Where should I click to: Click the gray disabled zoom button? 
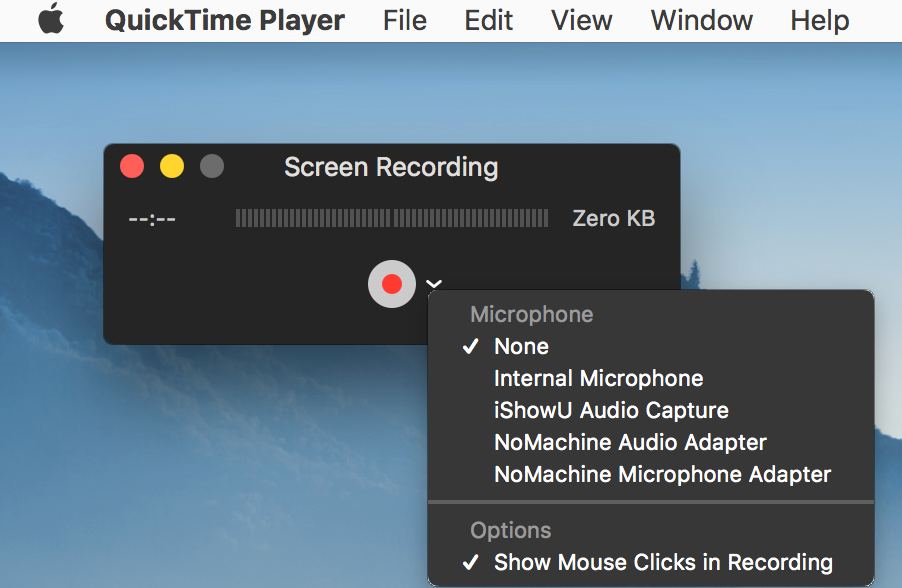click(x=212, y=166)
